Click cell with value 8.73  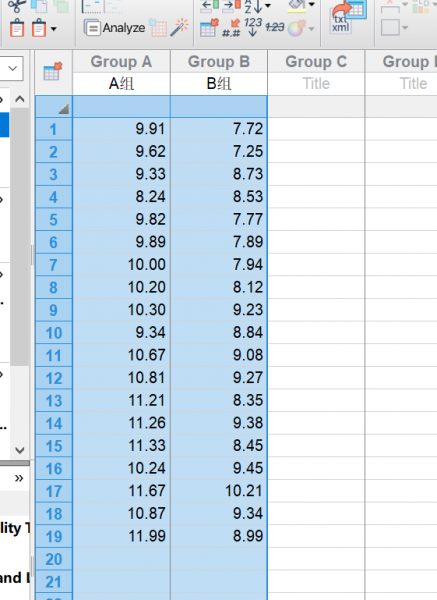coord(219,174)
